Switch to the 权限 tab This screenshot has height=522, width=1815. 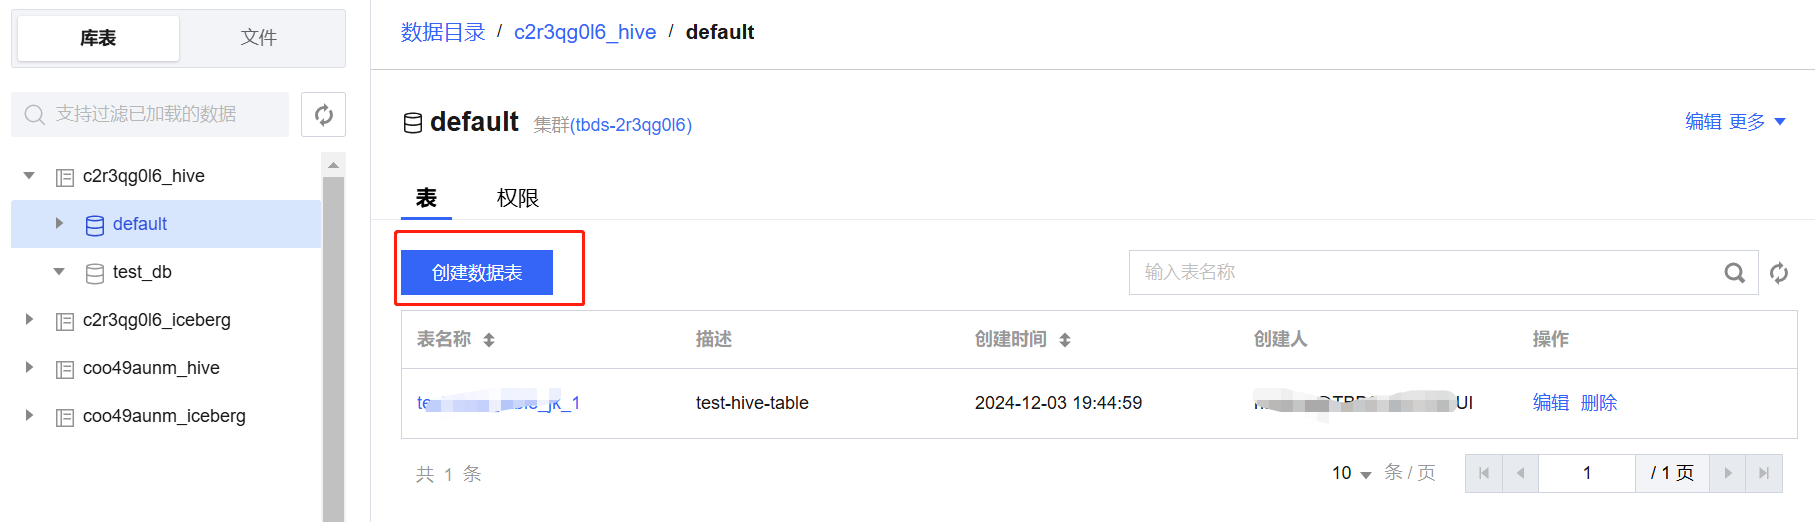tap(517, 198)
